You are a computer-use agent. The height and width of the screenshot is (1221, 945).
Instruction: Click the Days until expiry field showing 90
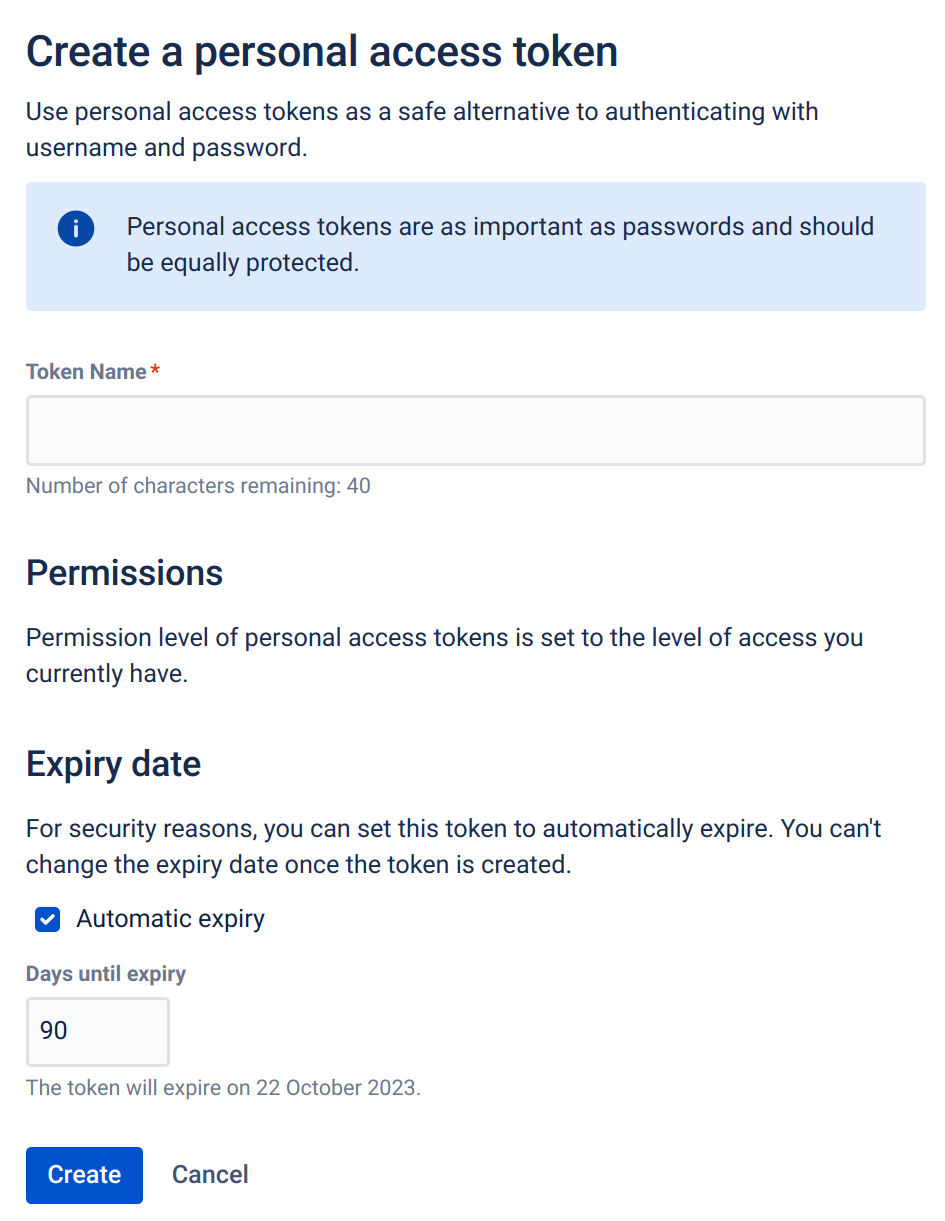point(97,1031)
